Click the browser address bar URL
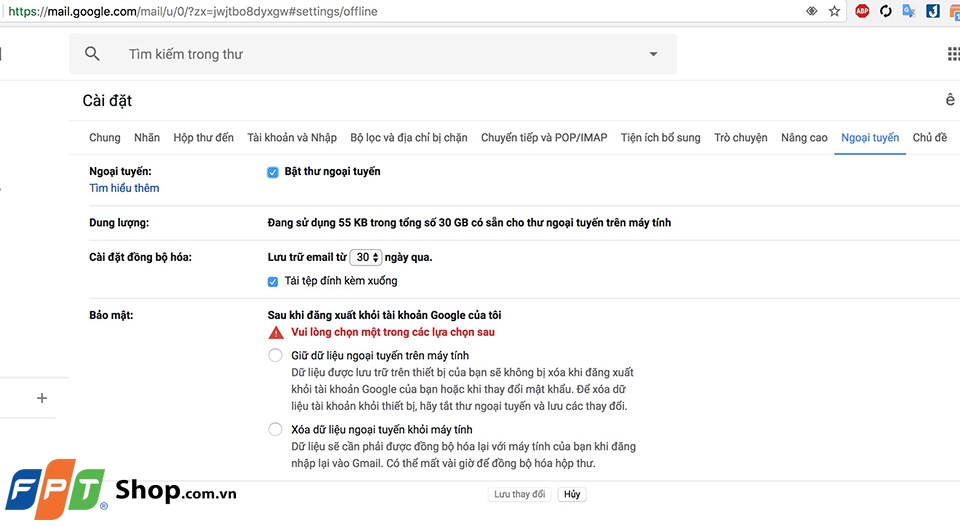The height and width of the screenshot is (526, 960). pos(193,11)
